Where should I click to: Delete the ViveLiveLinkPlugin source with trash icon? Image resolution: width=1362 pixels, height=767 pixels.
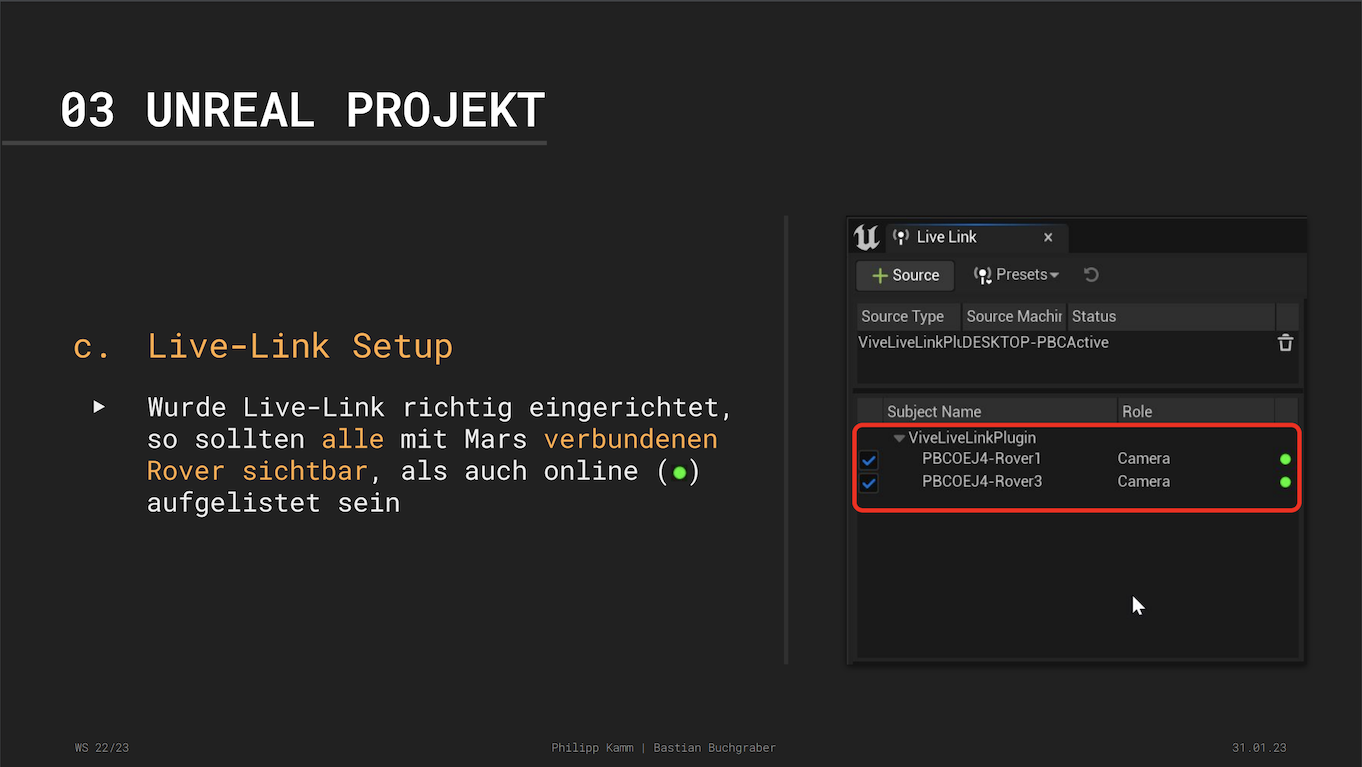1285,343
